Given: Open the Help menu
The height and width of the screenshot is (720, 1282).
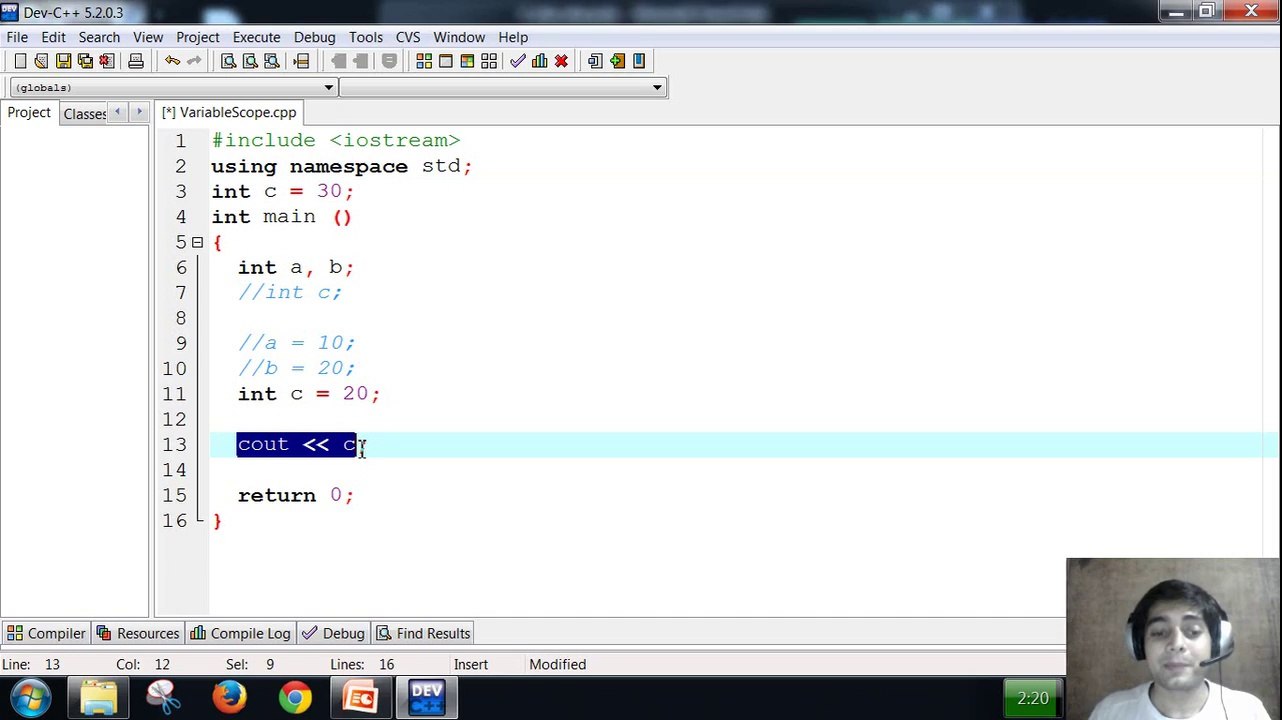Looking at the screenshot, I should (x=513, y=37).
